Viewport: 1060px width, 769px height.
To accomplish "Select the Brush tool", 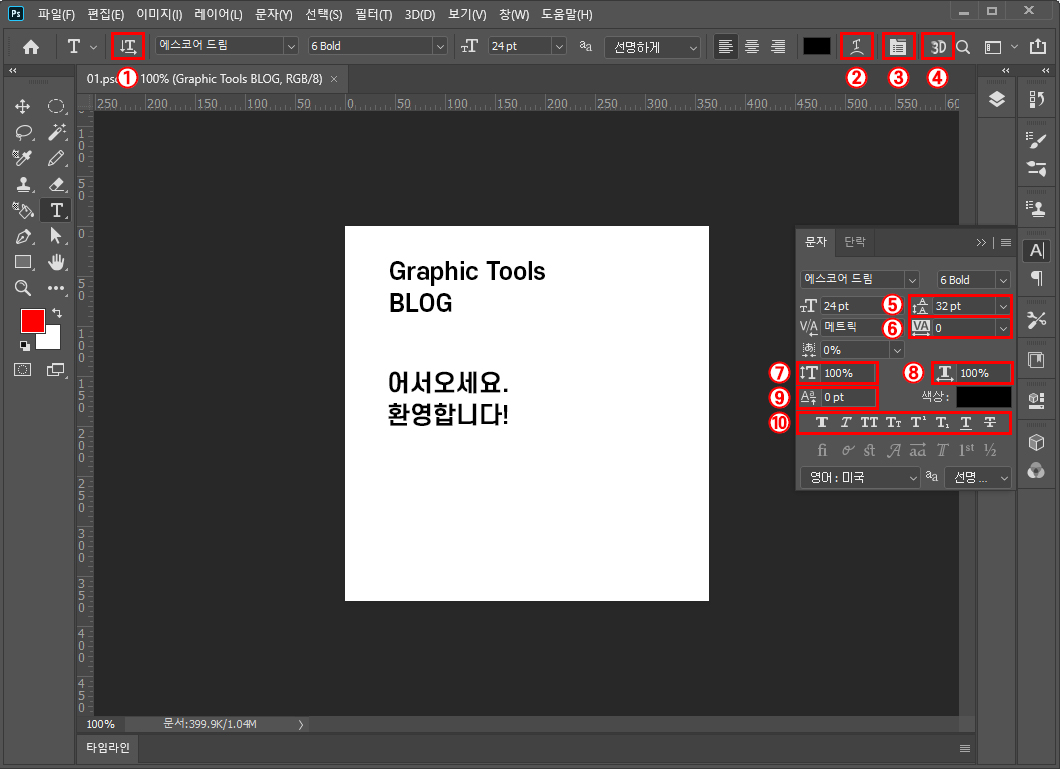I will [x=56, y=157].
